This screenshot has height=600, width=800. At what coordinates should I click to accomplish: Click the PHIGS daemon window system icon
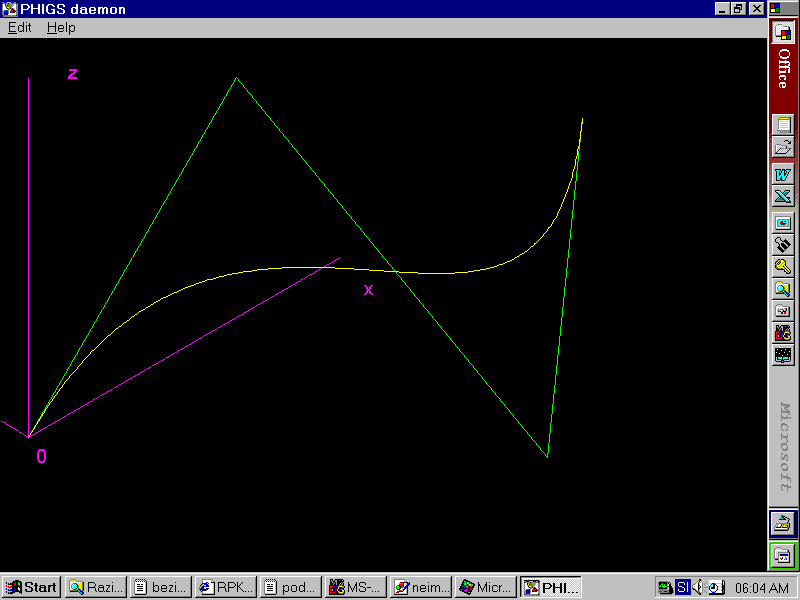pos(10,9)
